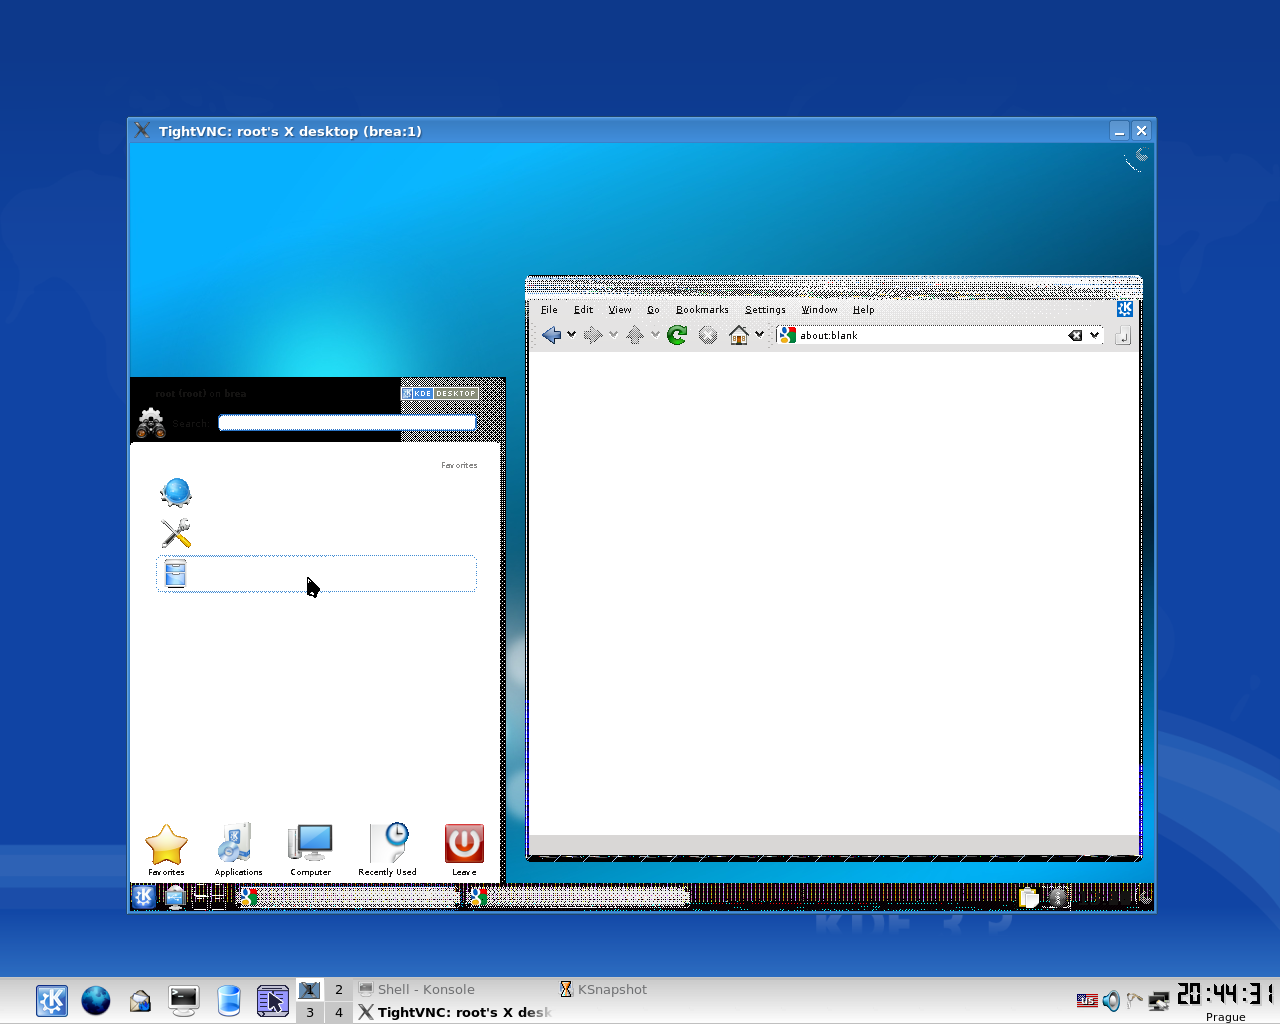Click remote panel desktop monitor icon

click(175, 897)
